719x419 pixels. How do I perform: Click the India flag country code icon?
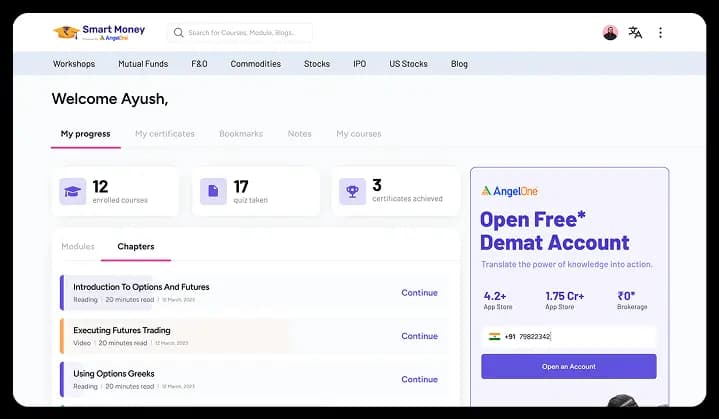[x=494, y=336]
